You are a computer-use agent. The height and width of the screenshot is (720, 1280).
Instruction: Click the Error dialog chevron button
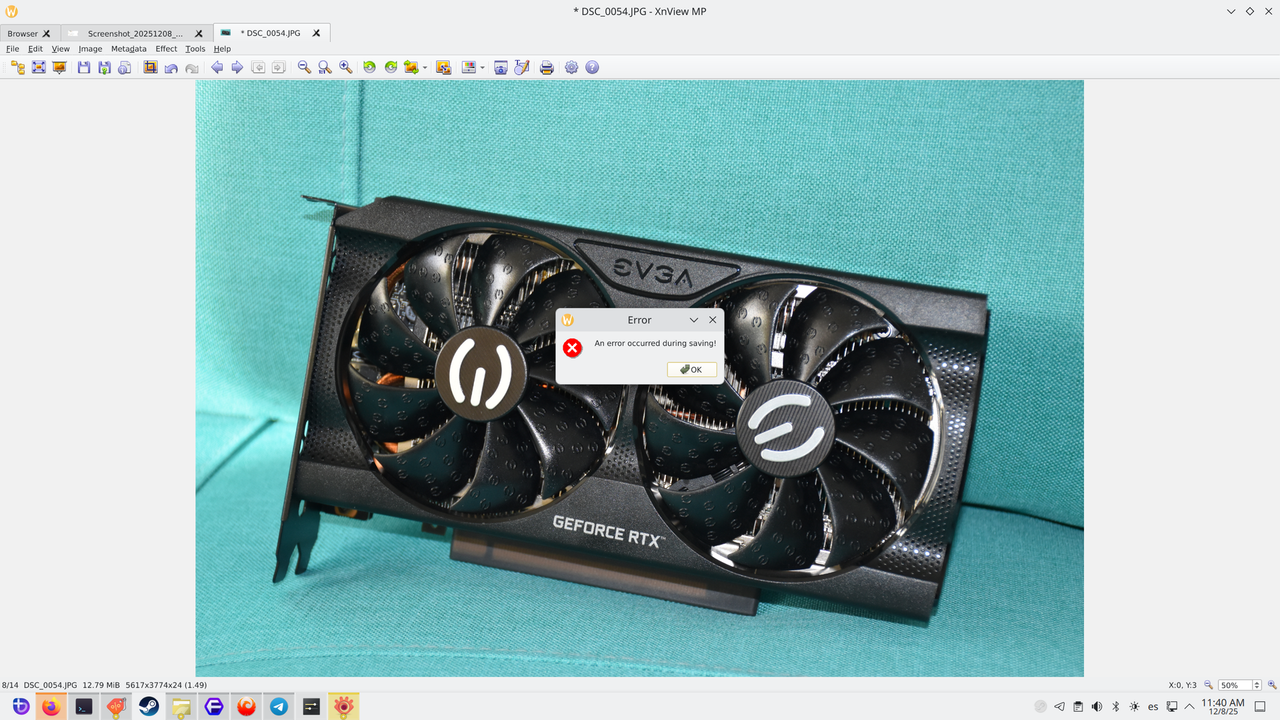694,320
